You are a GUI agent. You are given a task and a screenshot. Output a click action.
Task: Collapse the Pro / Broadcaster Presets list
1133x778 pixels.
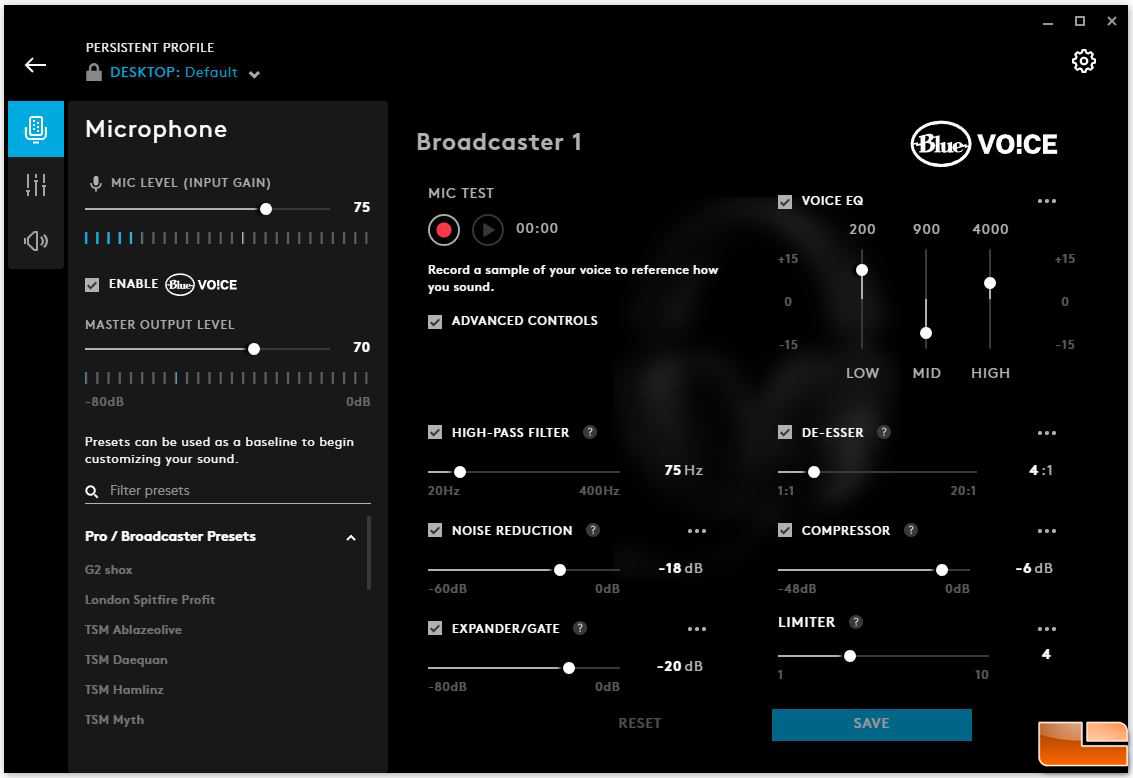tap(350, 537)
